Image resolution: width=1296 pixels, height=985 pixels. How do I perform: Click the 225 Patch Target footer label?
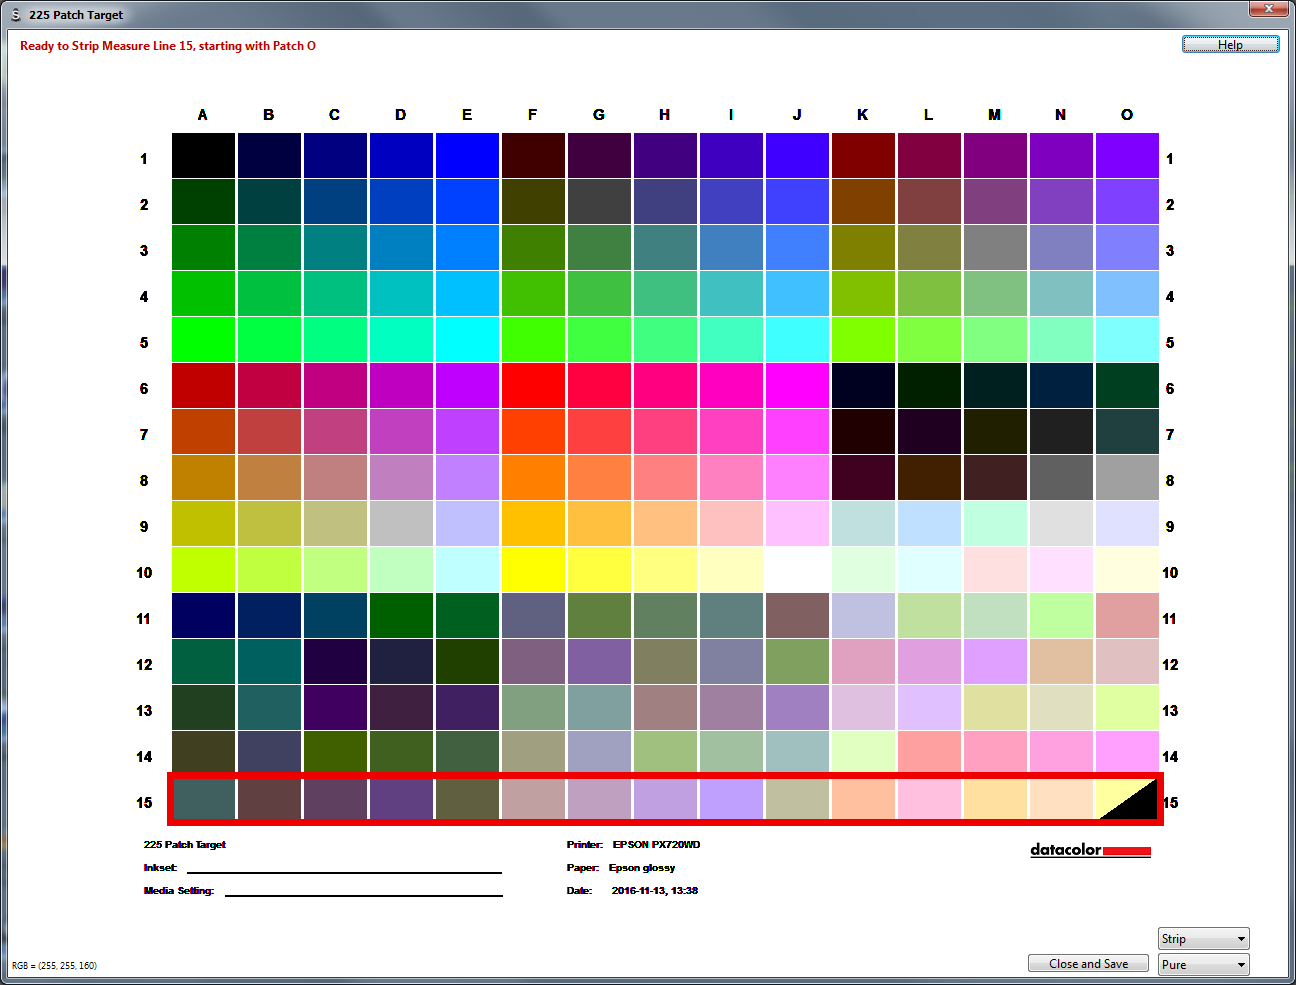tap(185, 845)
